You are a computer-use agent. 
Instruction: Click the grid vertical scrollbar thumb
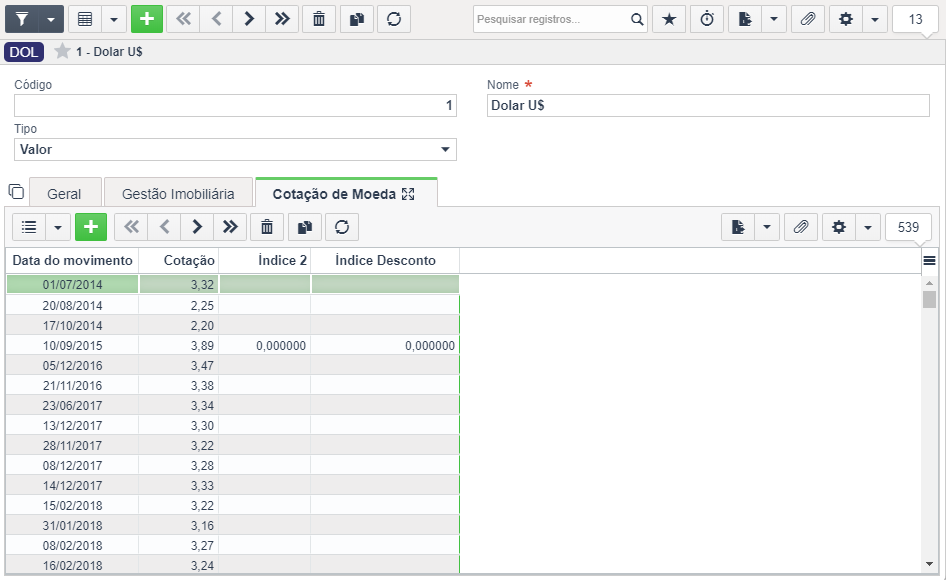929,299
